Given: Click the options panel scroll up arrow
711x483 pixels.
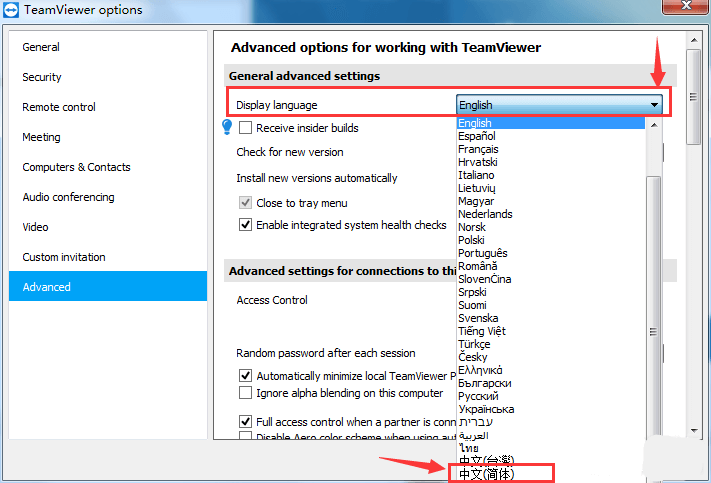Looking at the screenshot, I should tap(694, 40).
